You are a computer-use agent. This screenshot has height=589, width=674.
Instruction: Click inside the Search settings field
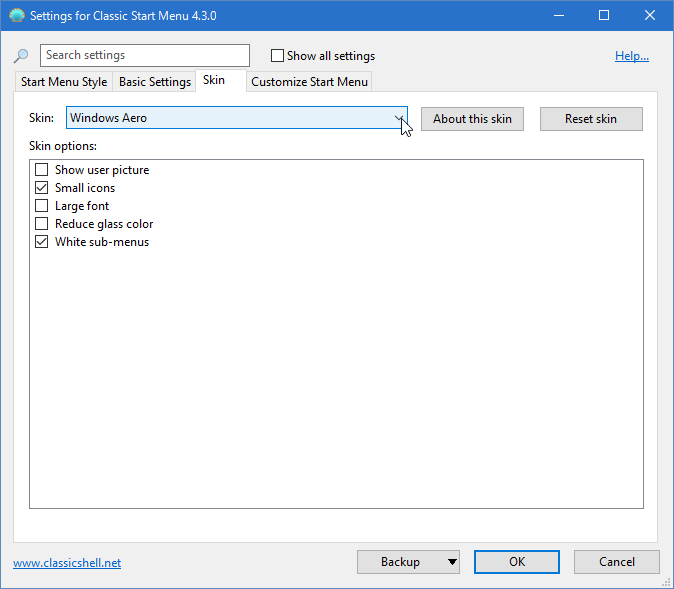pyautogui.click(x=145, y=56)
